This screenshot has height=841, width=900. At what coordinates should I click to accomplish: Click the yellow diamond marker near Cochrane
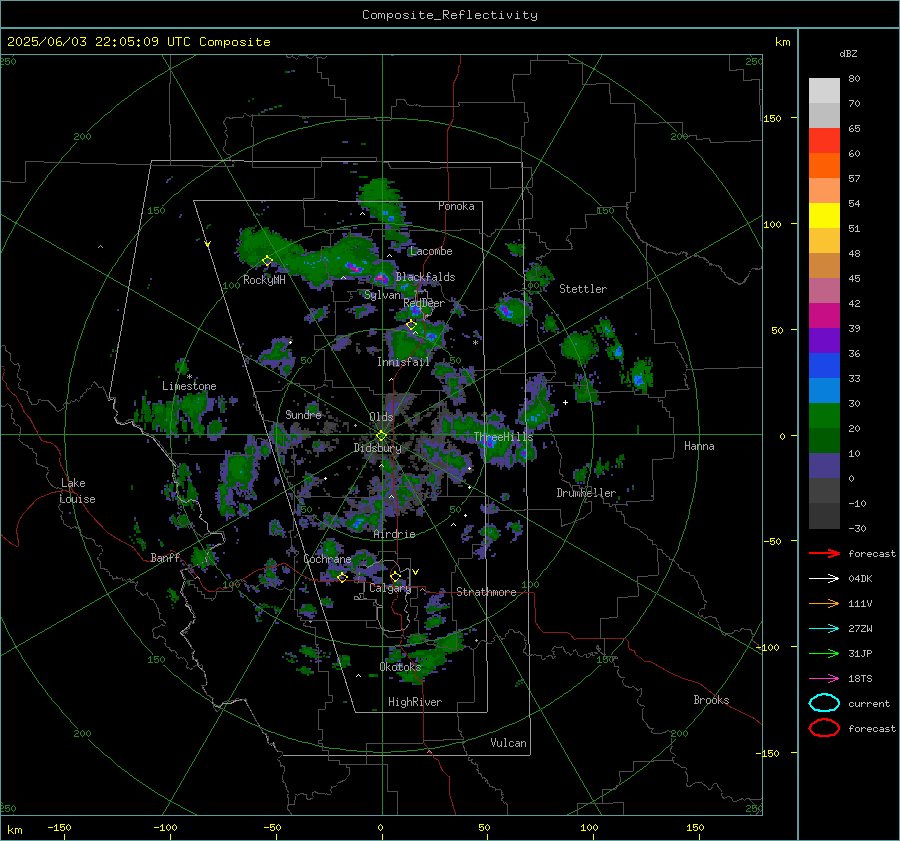[342, 577]
